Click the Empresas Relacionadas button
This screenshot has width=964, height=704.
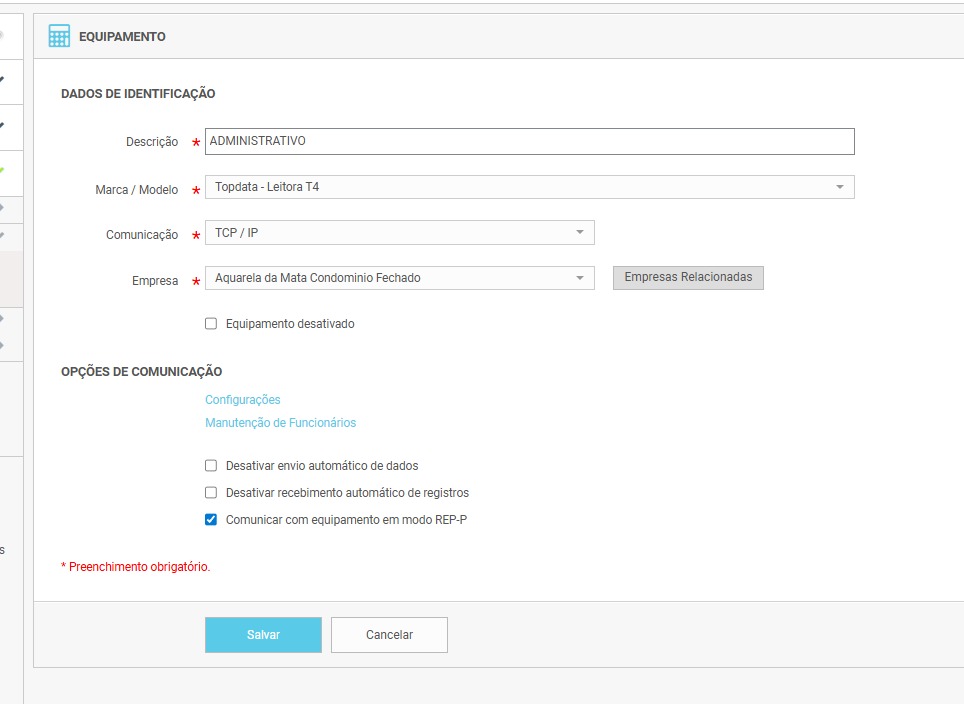(688, 277)
